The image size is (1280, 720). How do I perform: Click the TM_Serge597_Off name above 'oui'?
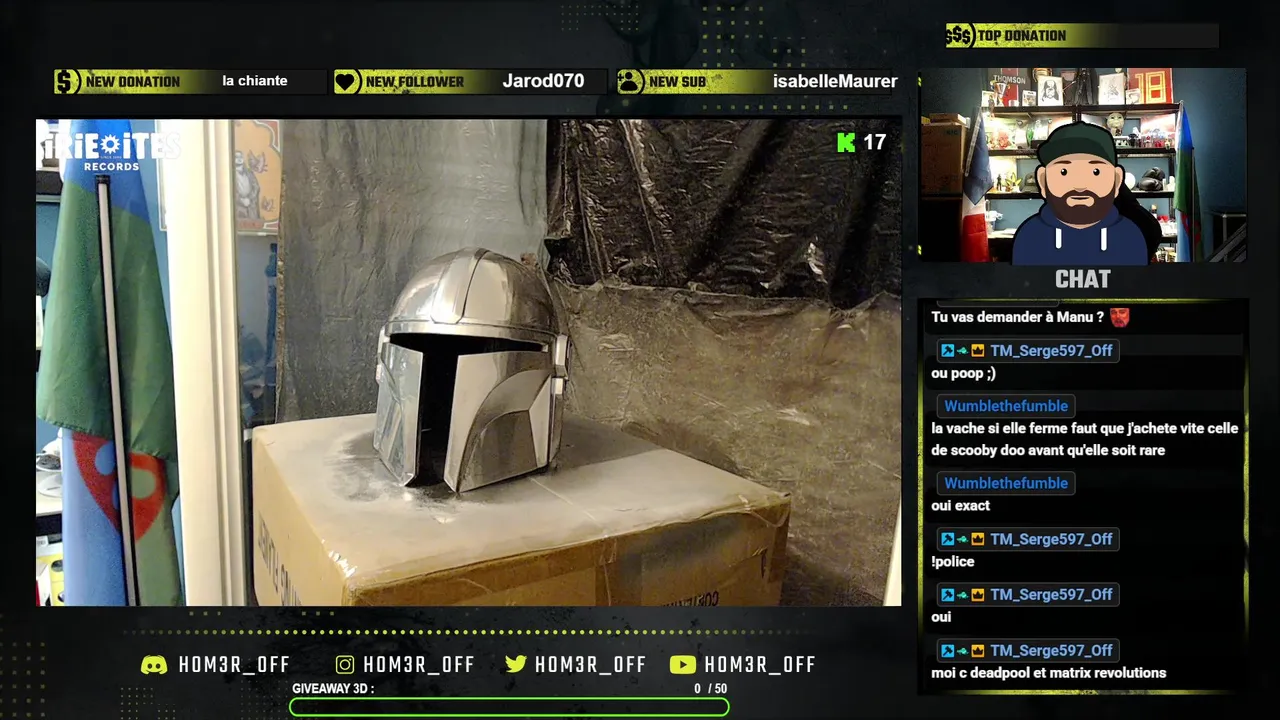[x=1051, y=594]
